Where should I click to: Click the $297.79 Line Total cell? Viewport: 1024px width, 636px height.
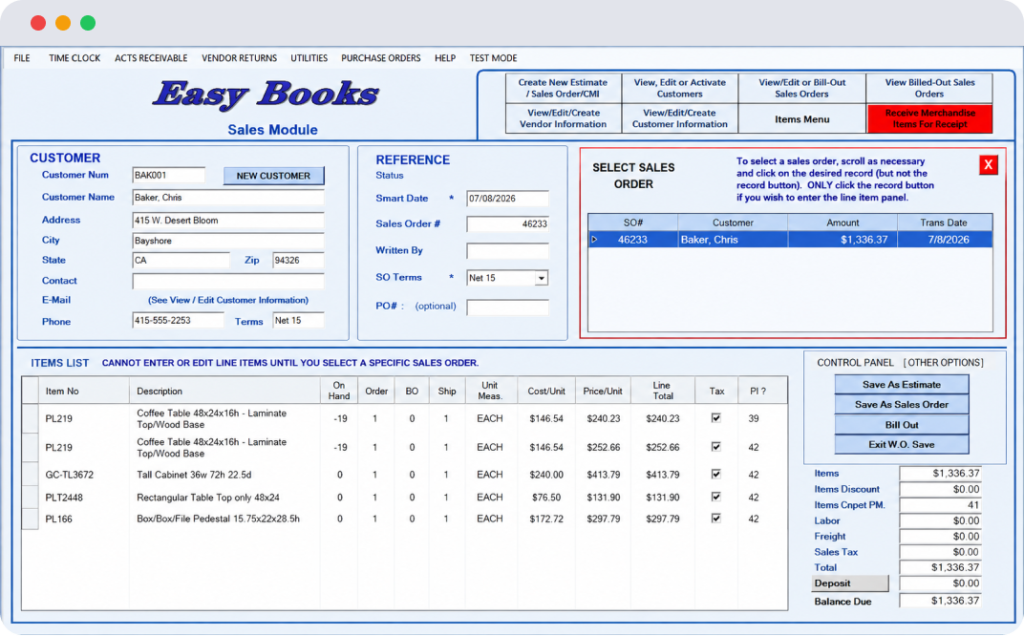pyautogui.click(x=662, y=518)
